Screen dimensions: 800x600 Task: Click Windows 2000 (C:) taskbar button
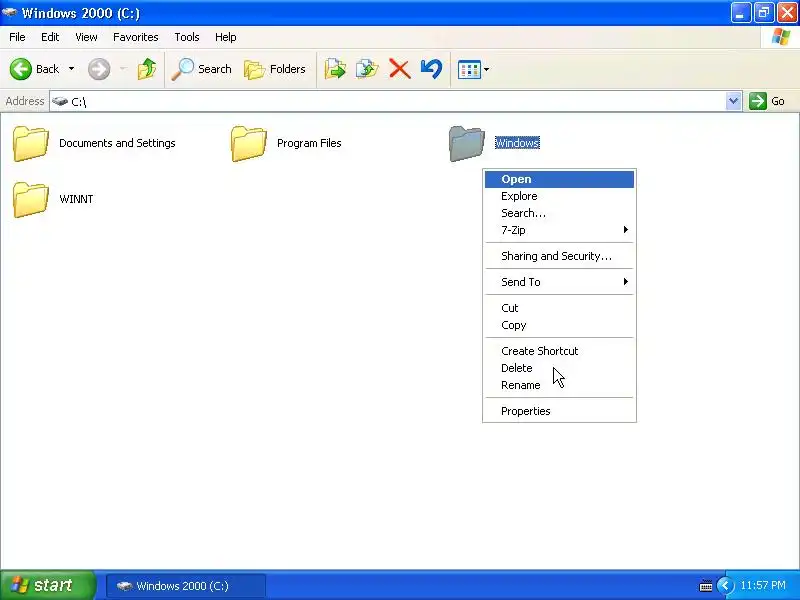point(186,586)
